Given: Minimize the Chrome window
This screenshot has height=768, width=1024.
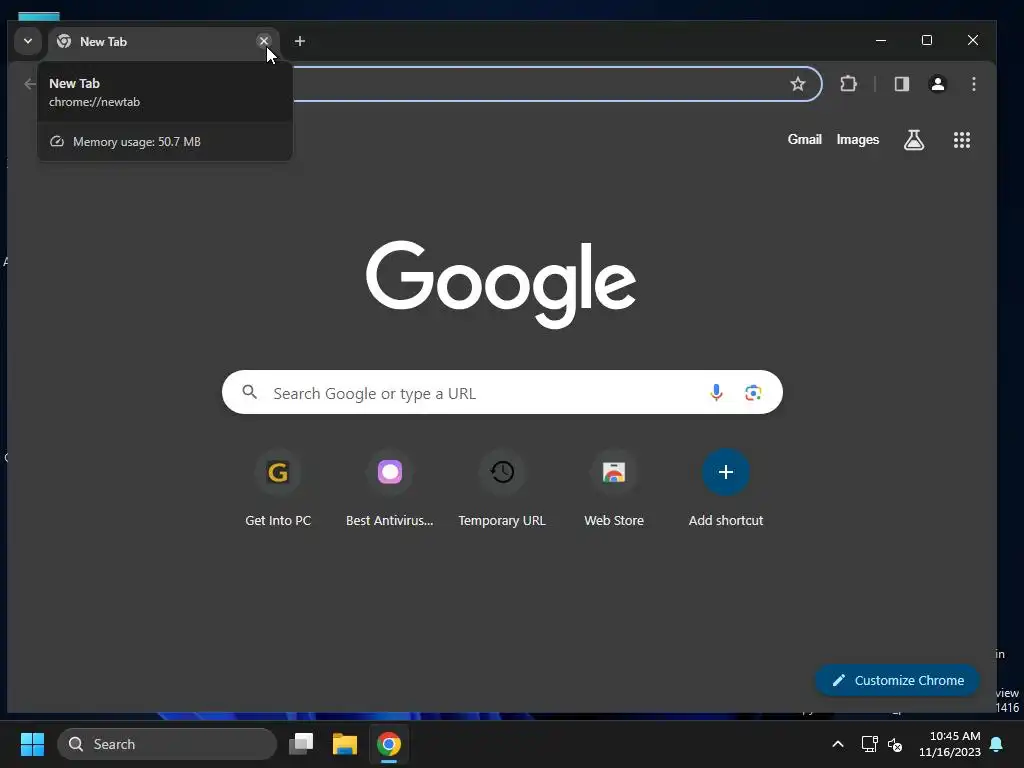Looking at the screenshot, I should click(x=881, y=40).
